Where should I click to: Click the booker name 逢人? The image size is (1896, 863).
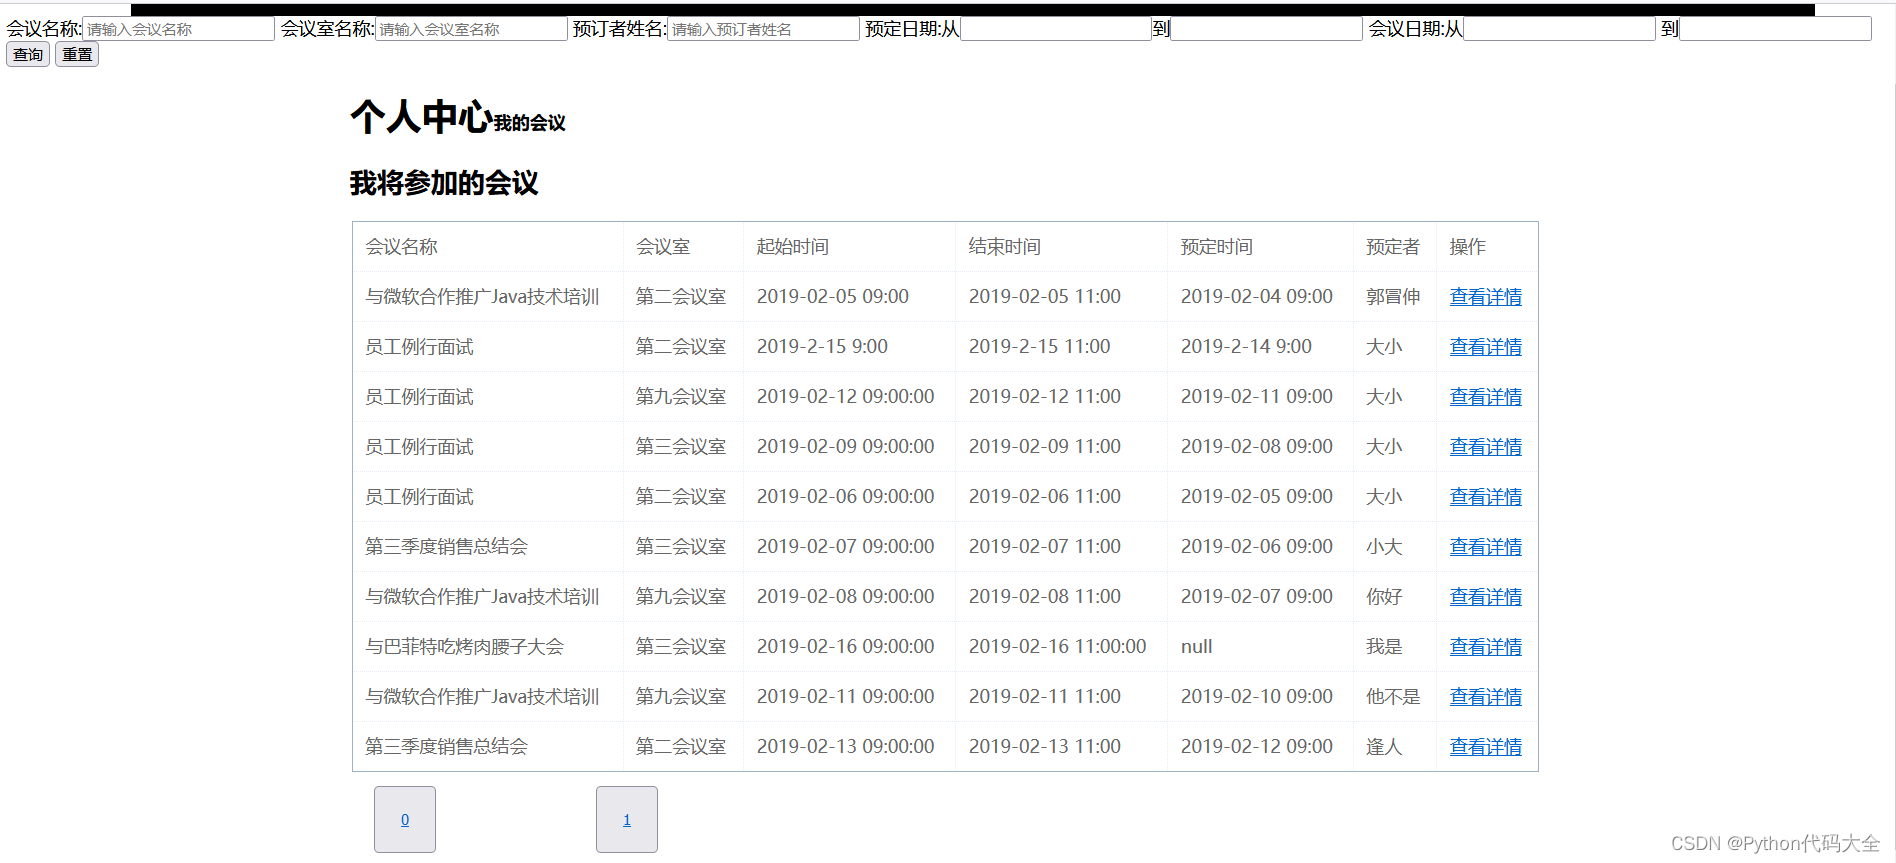(1384, 747)
